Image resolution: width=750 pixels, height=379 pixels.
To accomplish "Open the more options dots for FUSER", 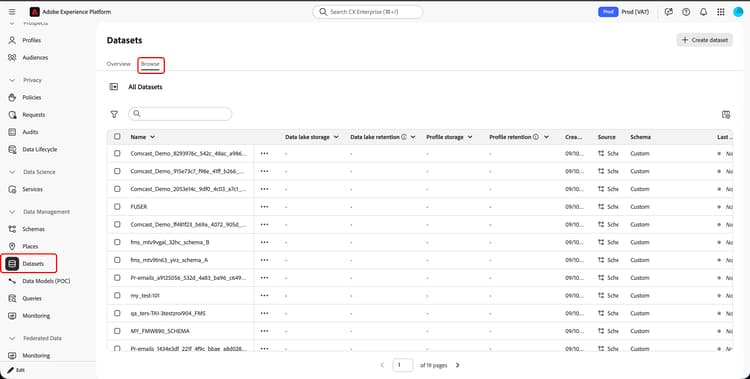I will click(264, 207).
